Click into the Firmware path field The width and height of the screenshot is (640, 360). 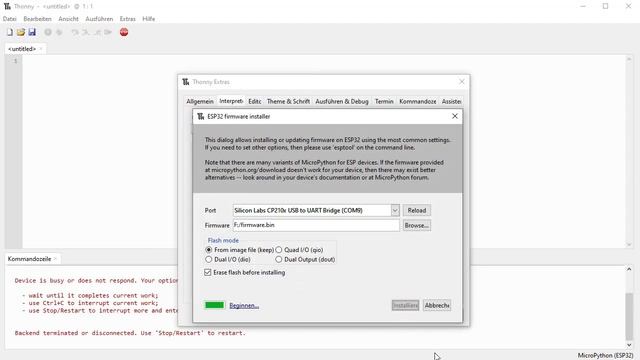(316, 225)
